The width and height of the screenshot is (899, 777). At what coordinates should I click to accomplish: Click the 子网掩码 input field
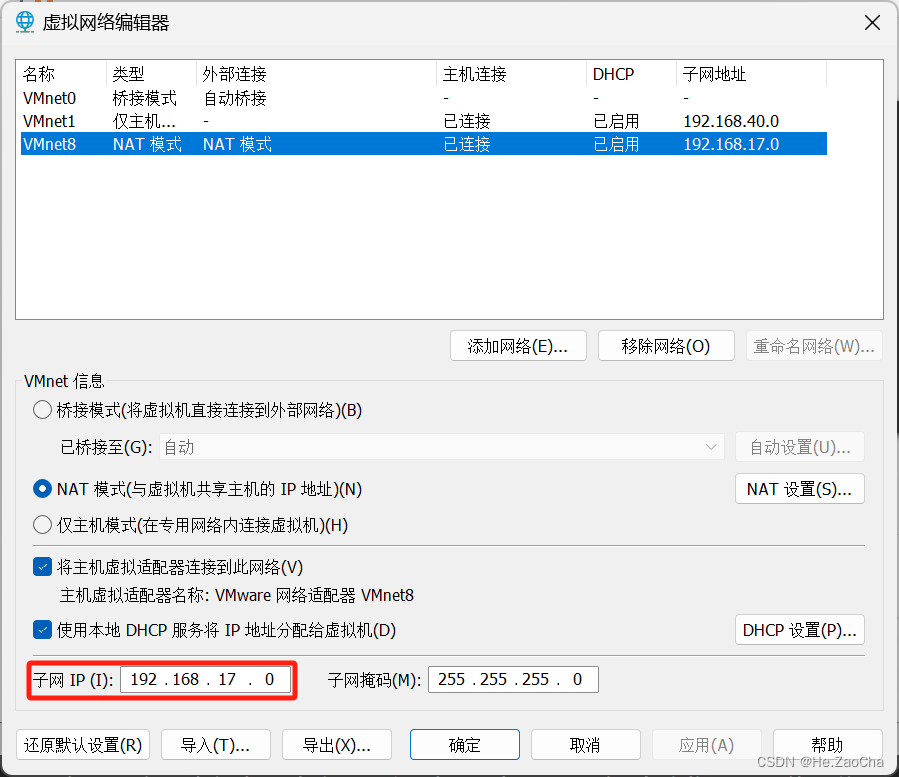coord(513,679)
